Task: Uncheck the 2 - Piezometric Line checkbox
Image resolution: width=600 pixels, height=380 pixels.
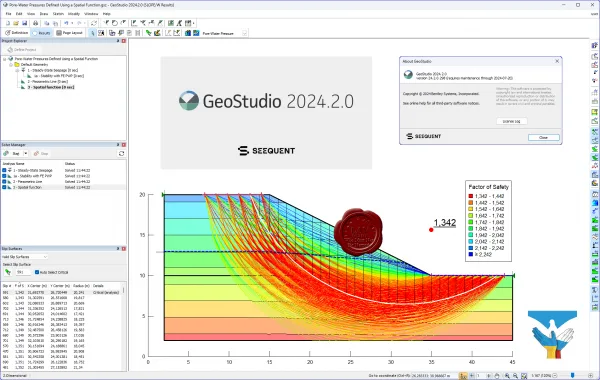Action: [4, 182]
